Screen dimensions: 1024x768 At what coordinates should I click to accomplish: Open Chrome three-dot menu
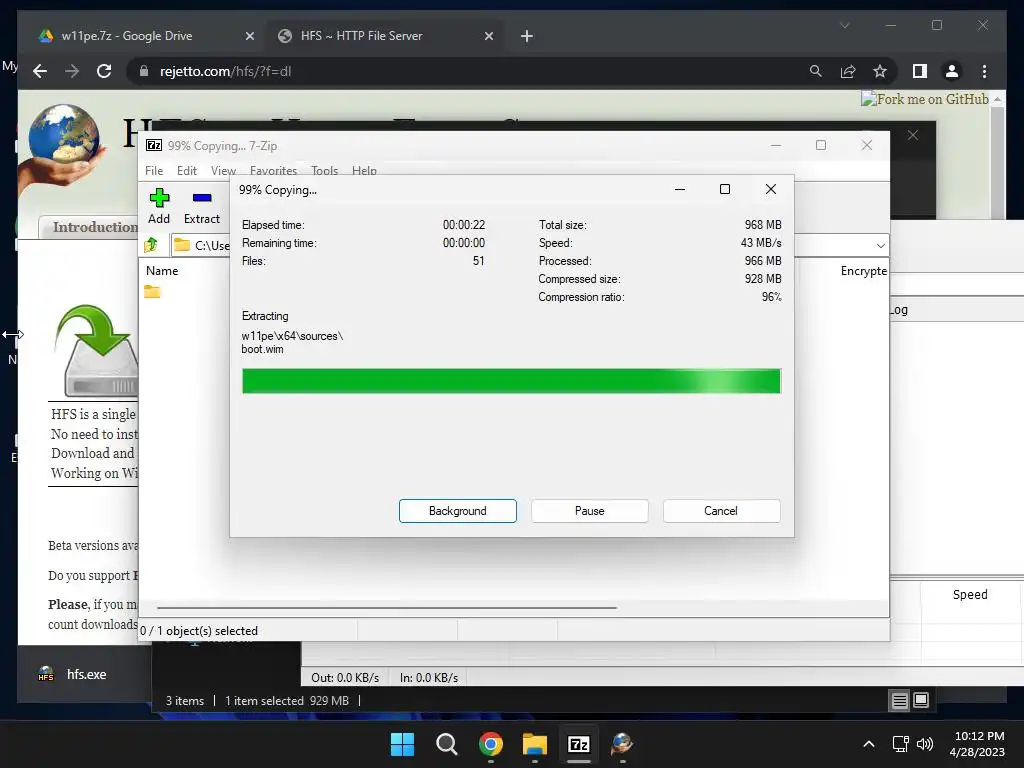coord(984,71)
